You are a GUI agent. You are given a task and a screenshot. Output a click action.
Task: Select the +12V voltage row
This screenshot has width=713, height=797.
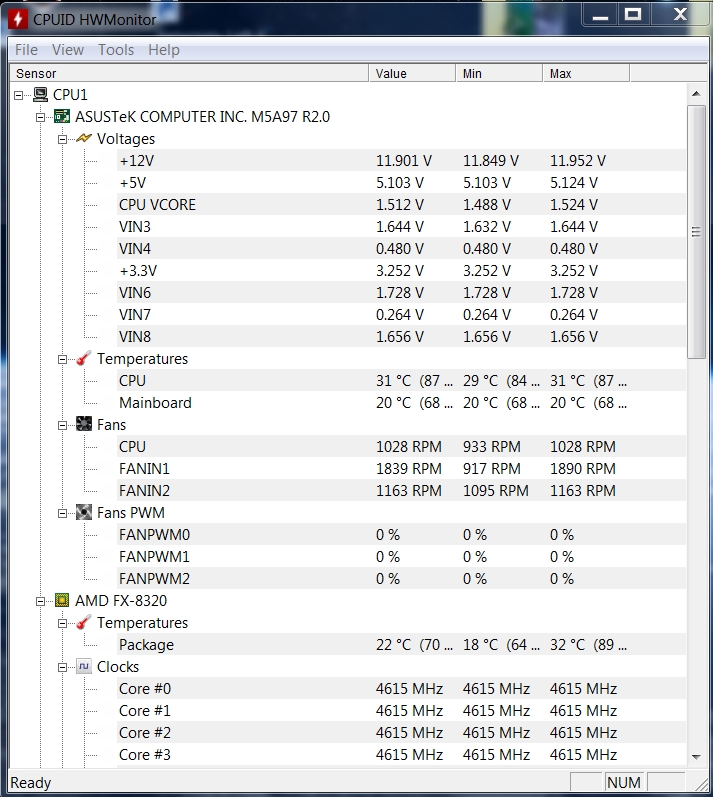(401, 161)
